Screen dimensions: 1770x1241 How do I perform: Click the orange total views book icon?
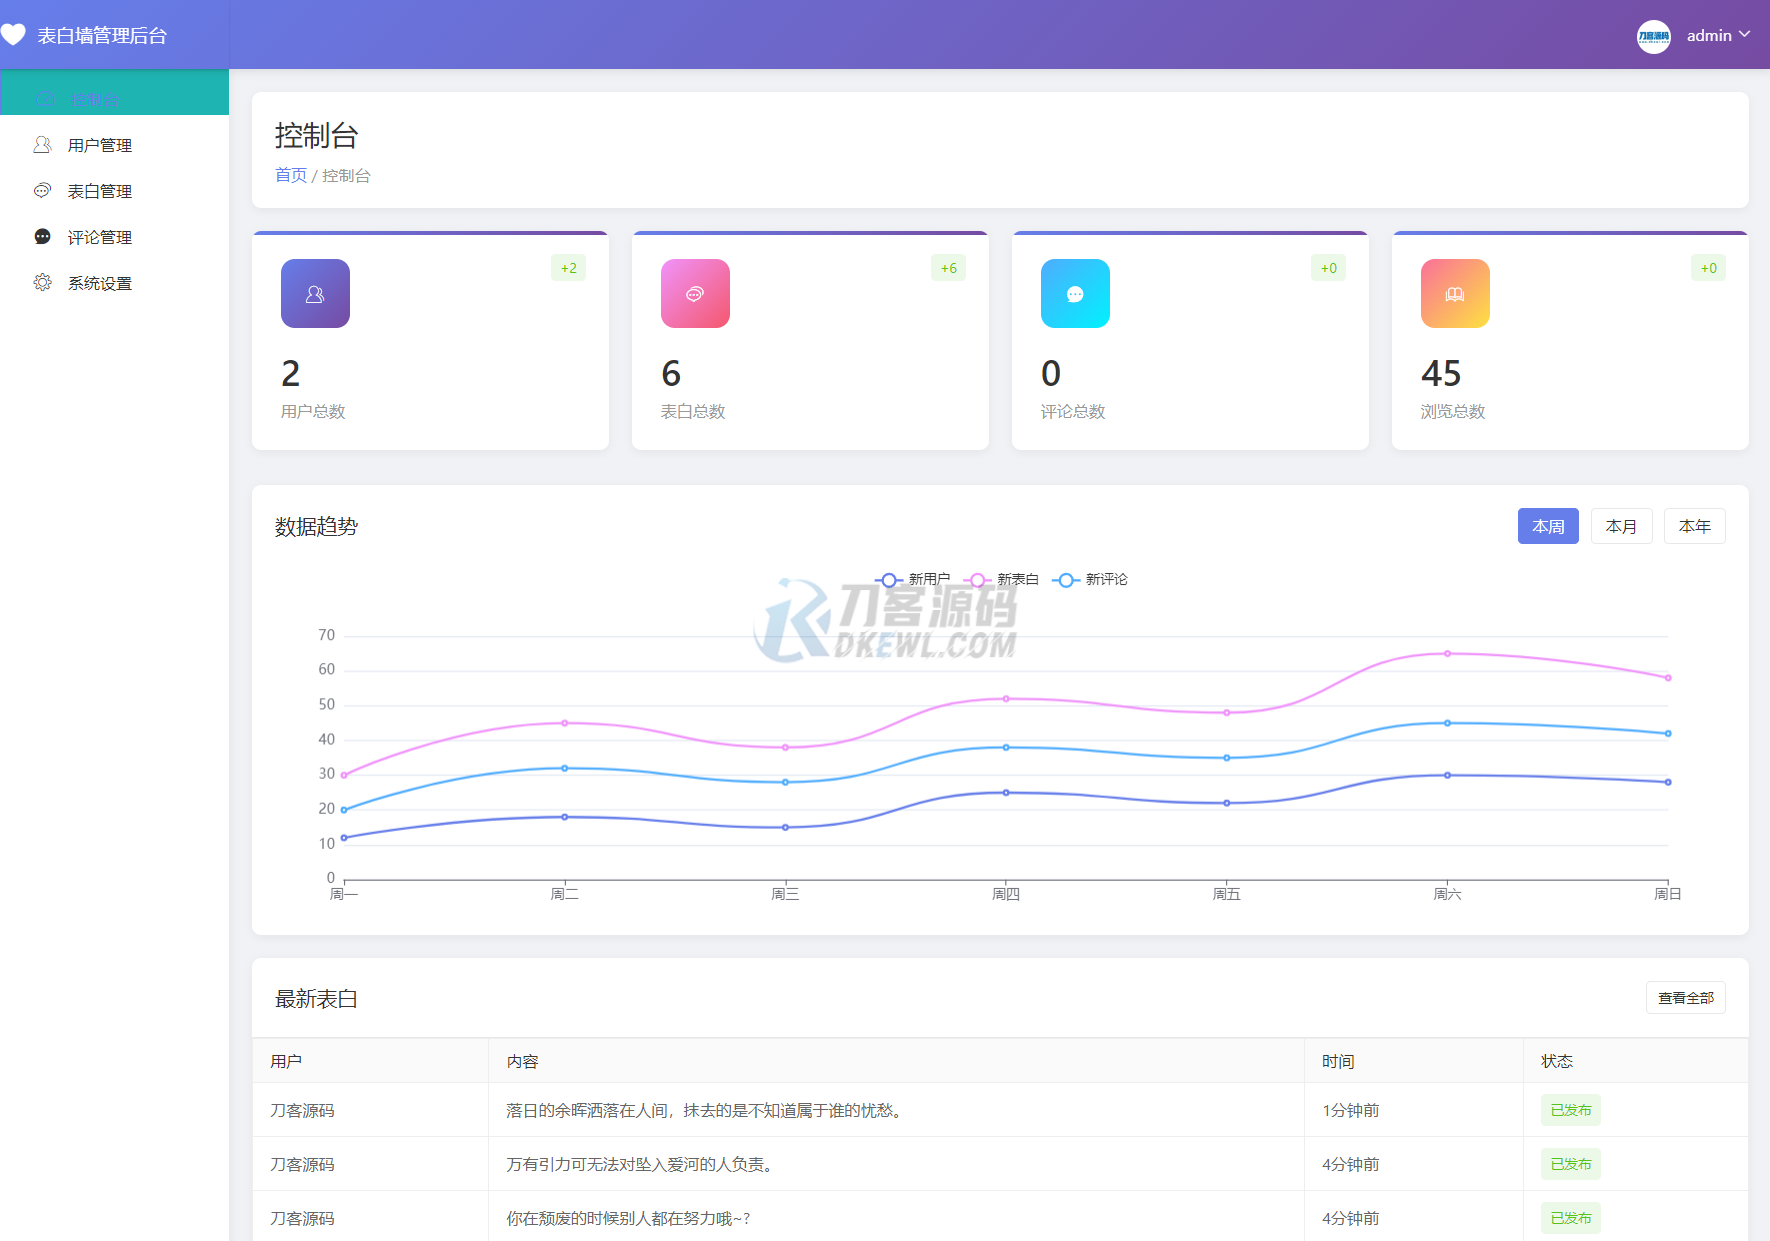click(x=1455, y=294)
